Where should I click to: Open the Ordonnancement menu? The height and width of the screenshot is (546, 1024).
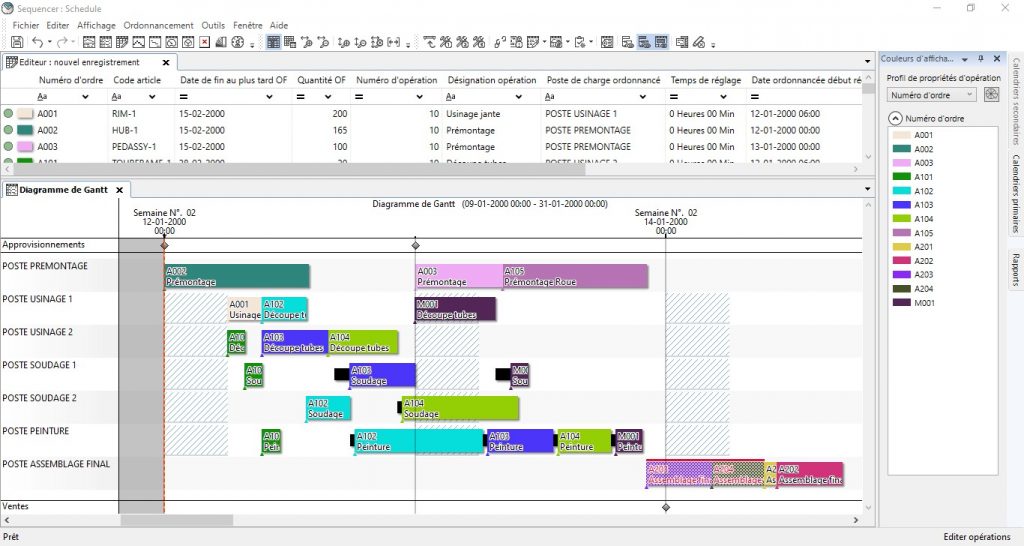tap(158, 25)
